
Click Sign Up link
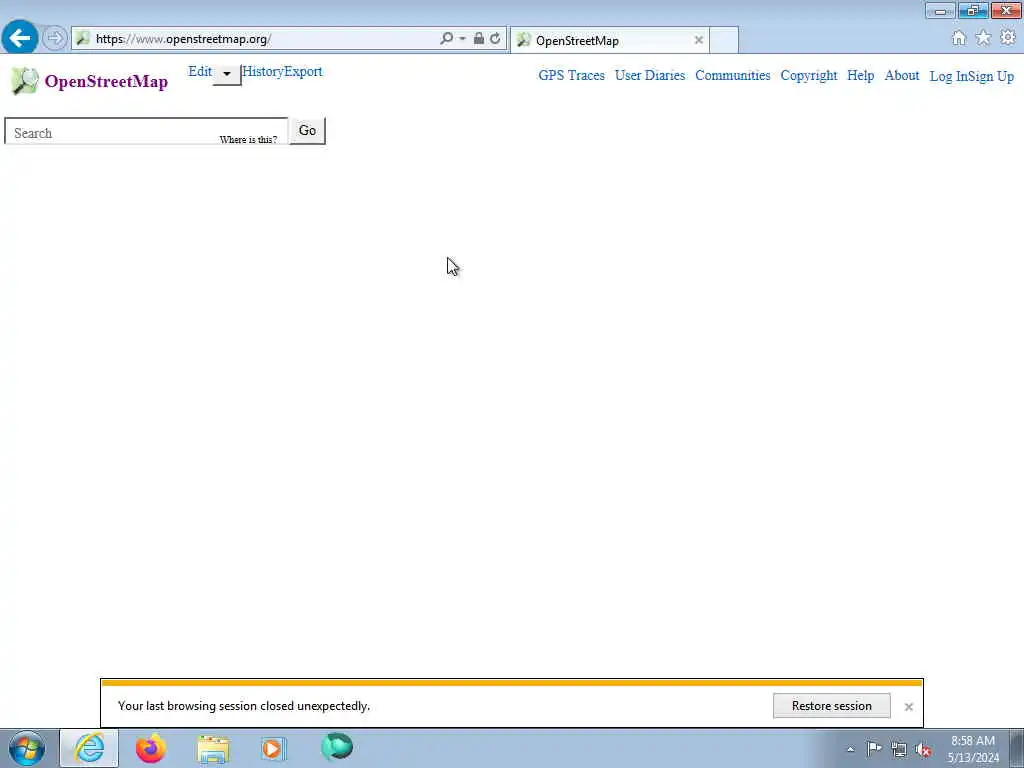tap(990, 76)
